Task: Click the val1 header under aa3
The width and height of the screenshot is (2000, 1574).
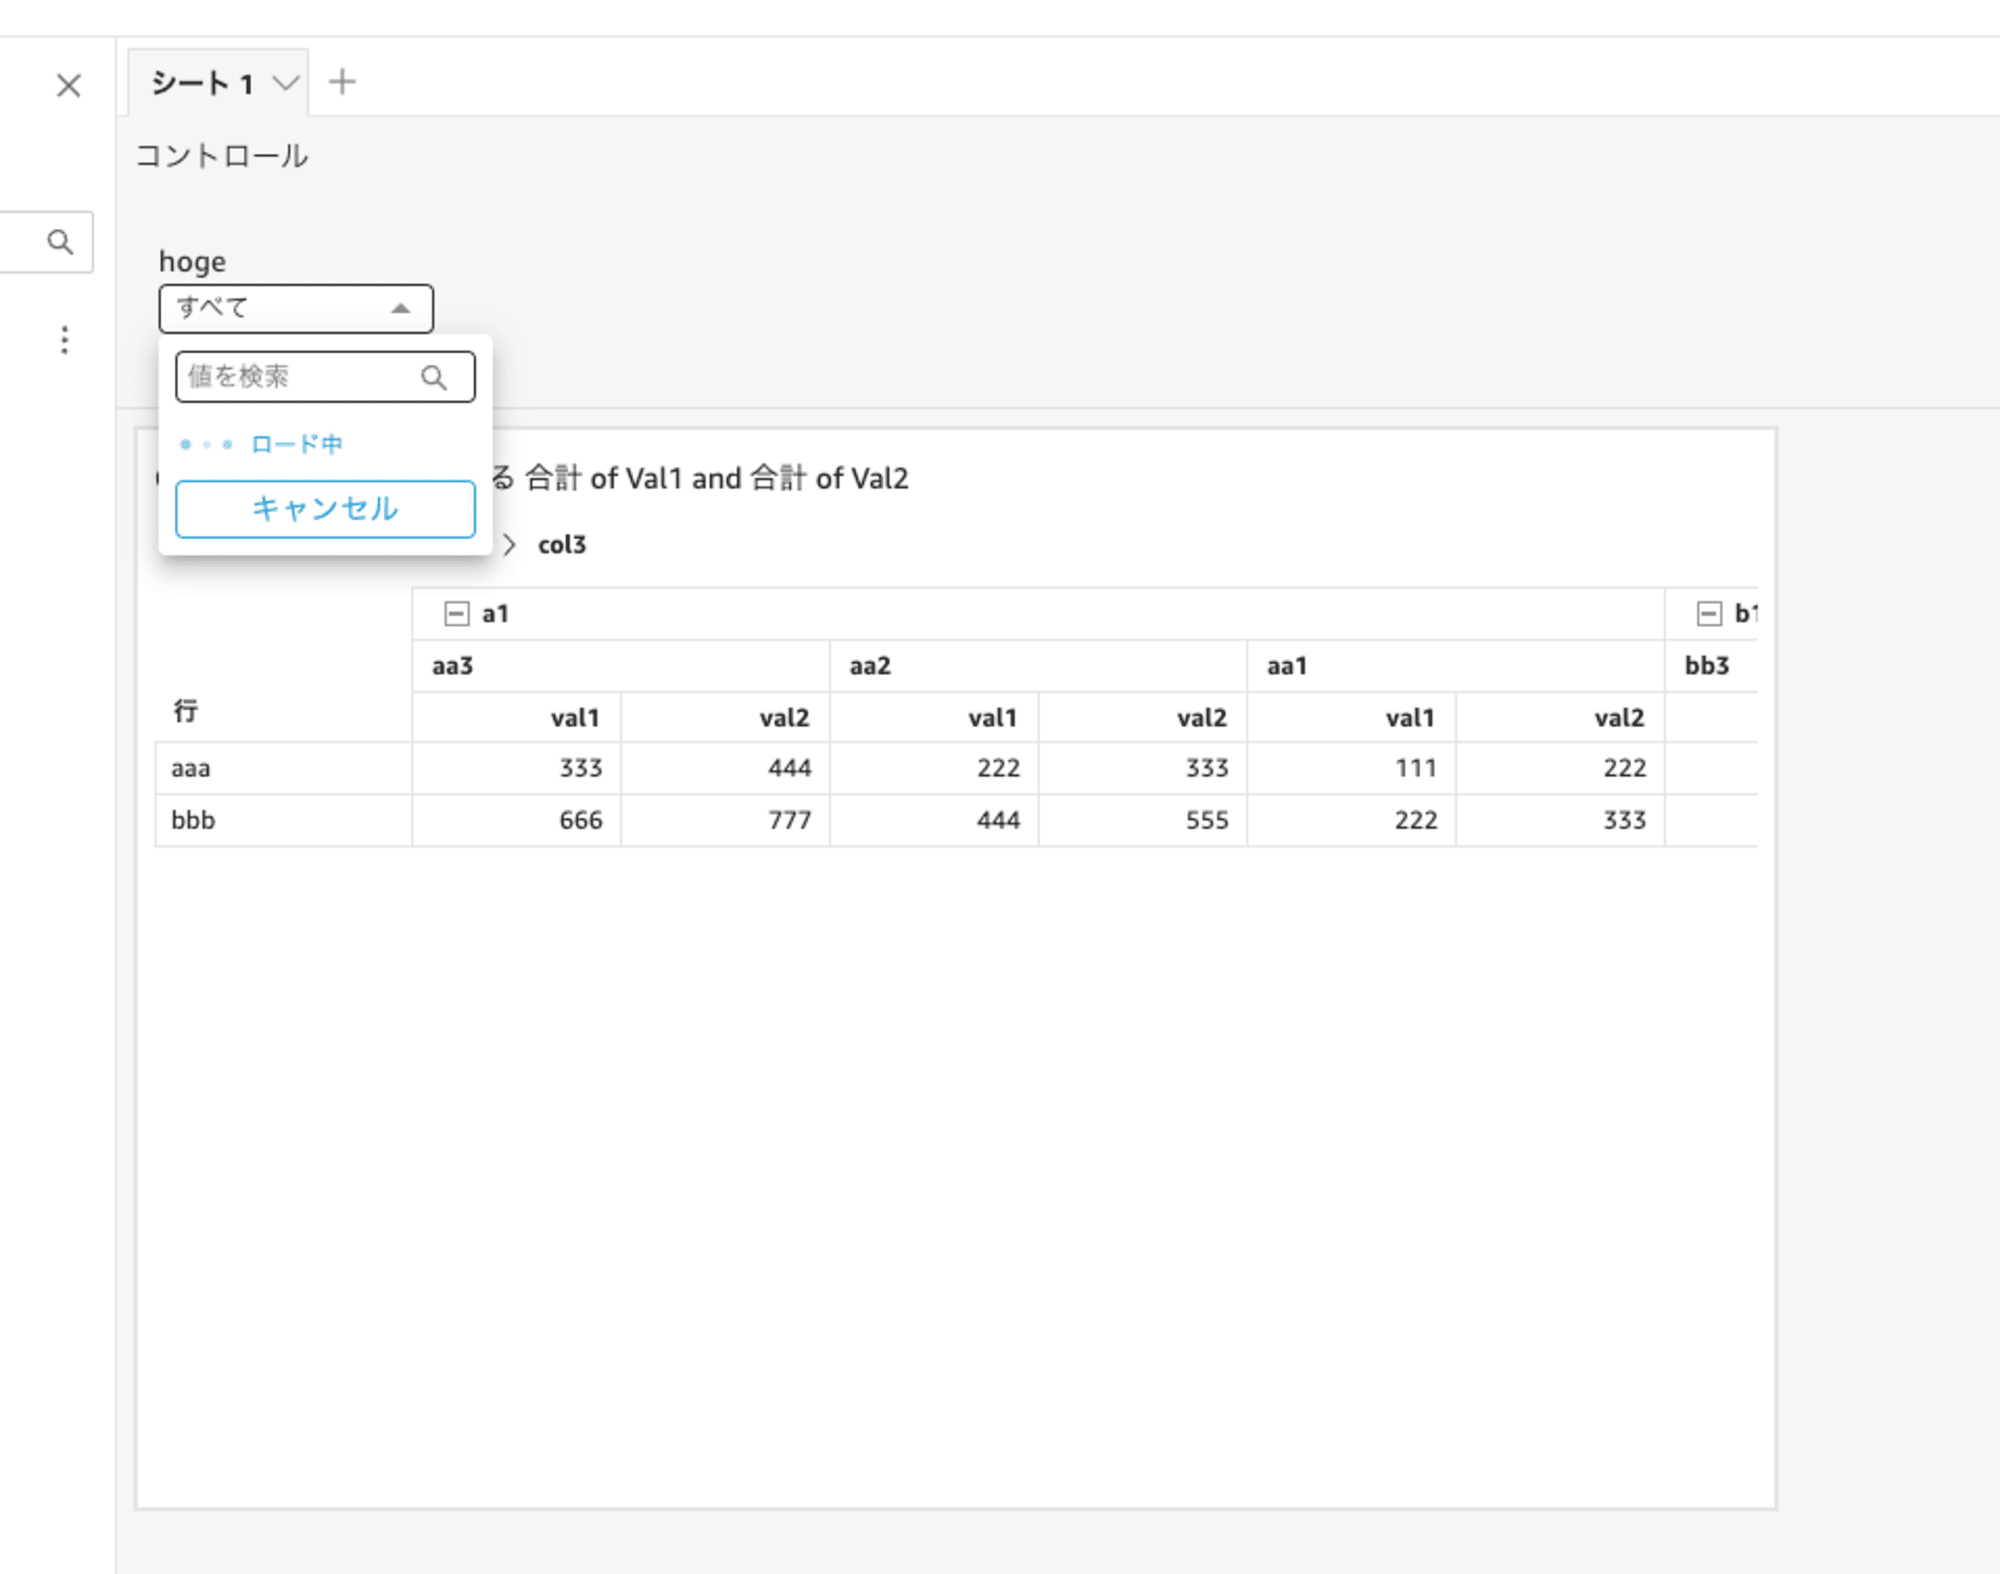Action: click(x=517, y=718)
